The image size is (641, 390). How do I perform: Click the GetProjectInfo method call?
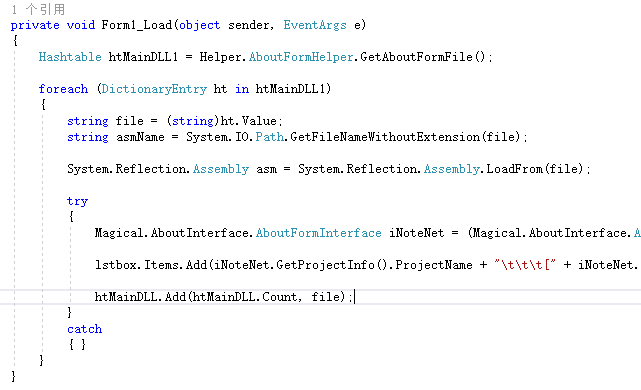[325, 264]
